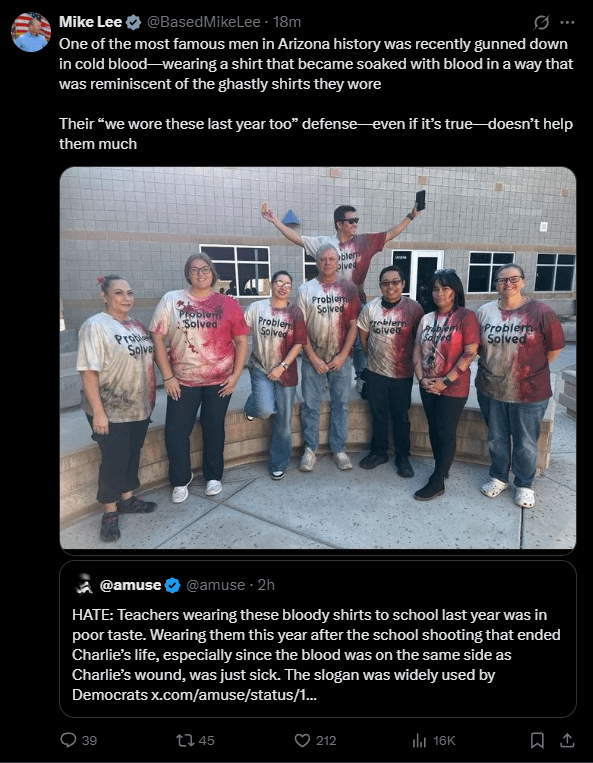Click the 18m timestamp
This screenshot has height=763, width=593.
tap(287, 22)
